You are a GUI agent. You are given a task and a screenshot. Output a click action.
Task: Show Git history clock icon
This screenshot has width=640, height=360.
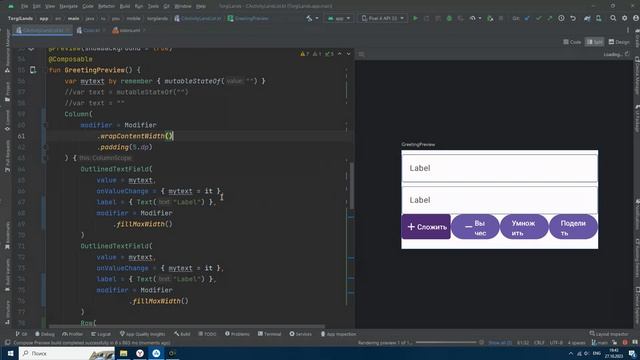pos(561,18)
